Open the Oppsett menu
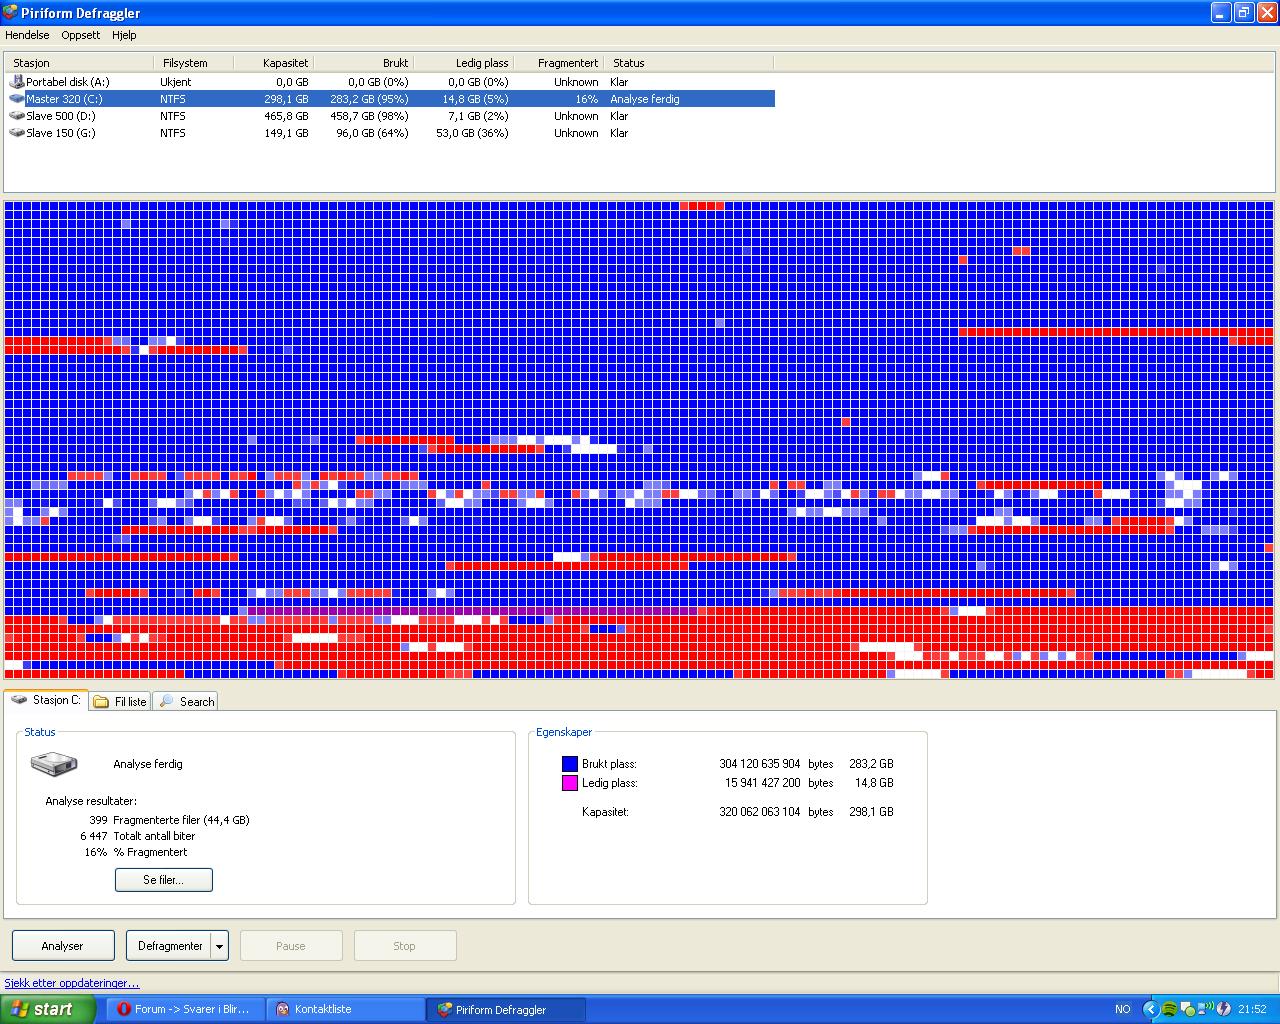Viewport: 1280px width, 1024px height. (x=81, y=35)
